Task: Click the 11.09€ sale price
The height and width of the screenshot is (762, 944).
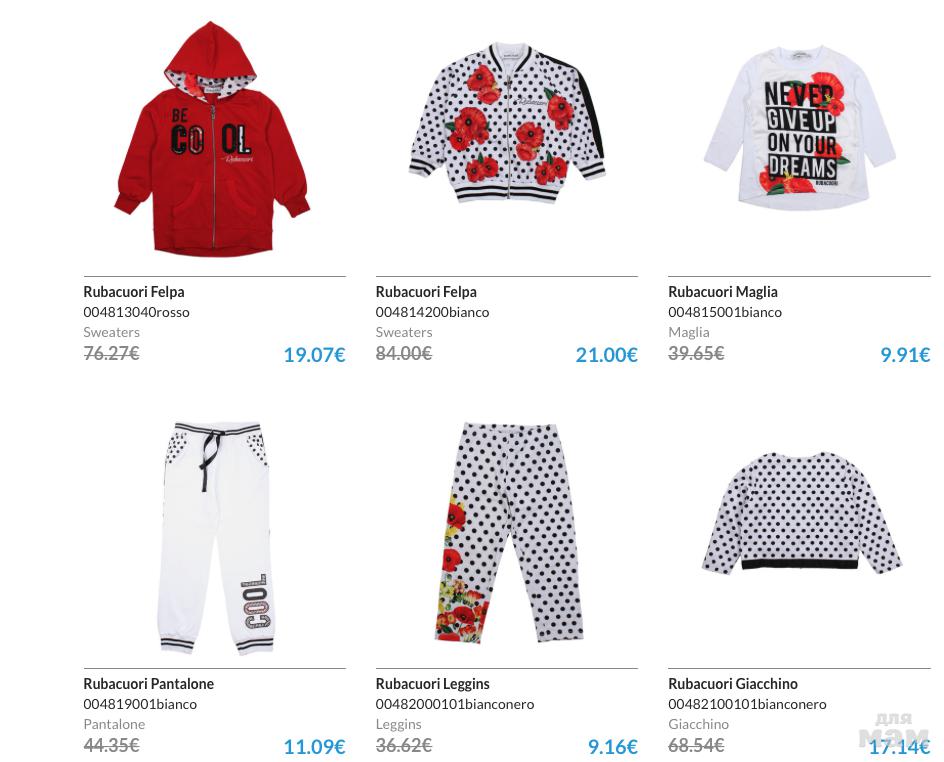Action: click(x=314, y=747)
